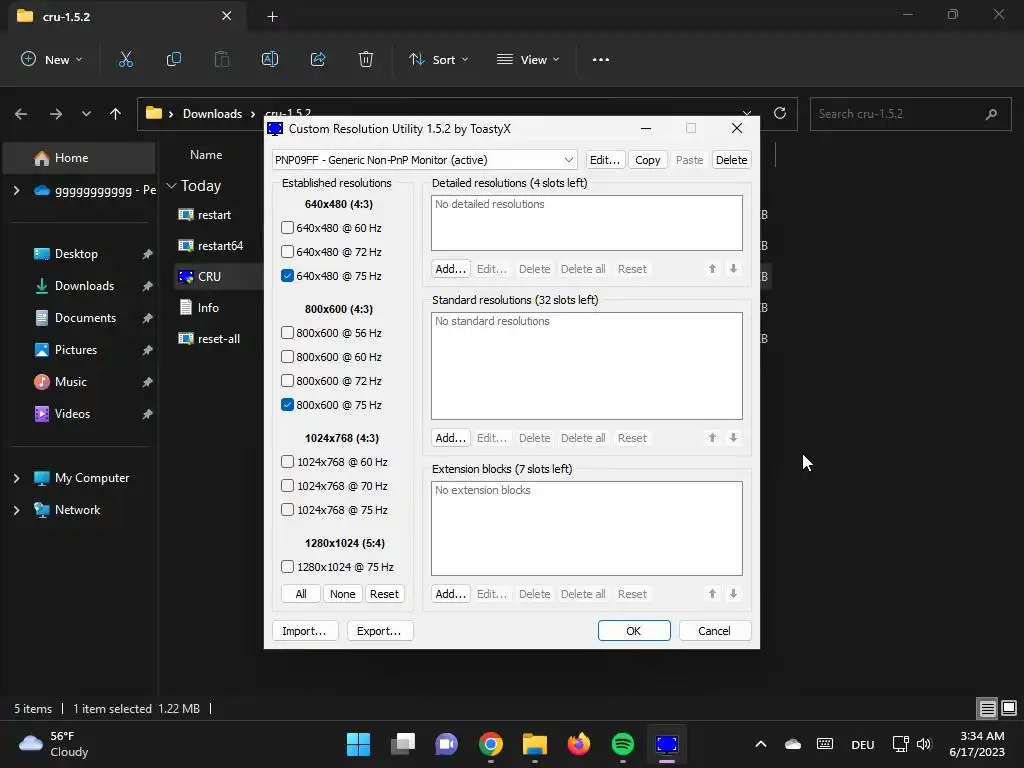Move detailed resolution up with the arrow
The image size is (1024, 768).
click(712, 268)
